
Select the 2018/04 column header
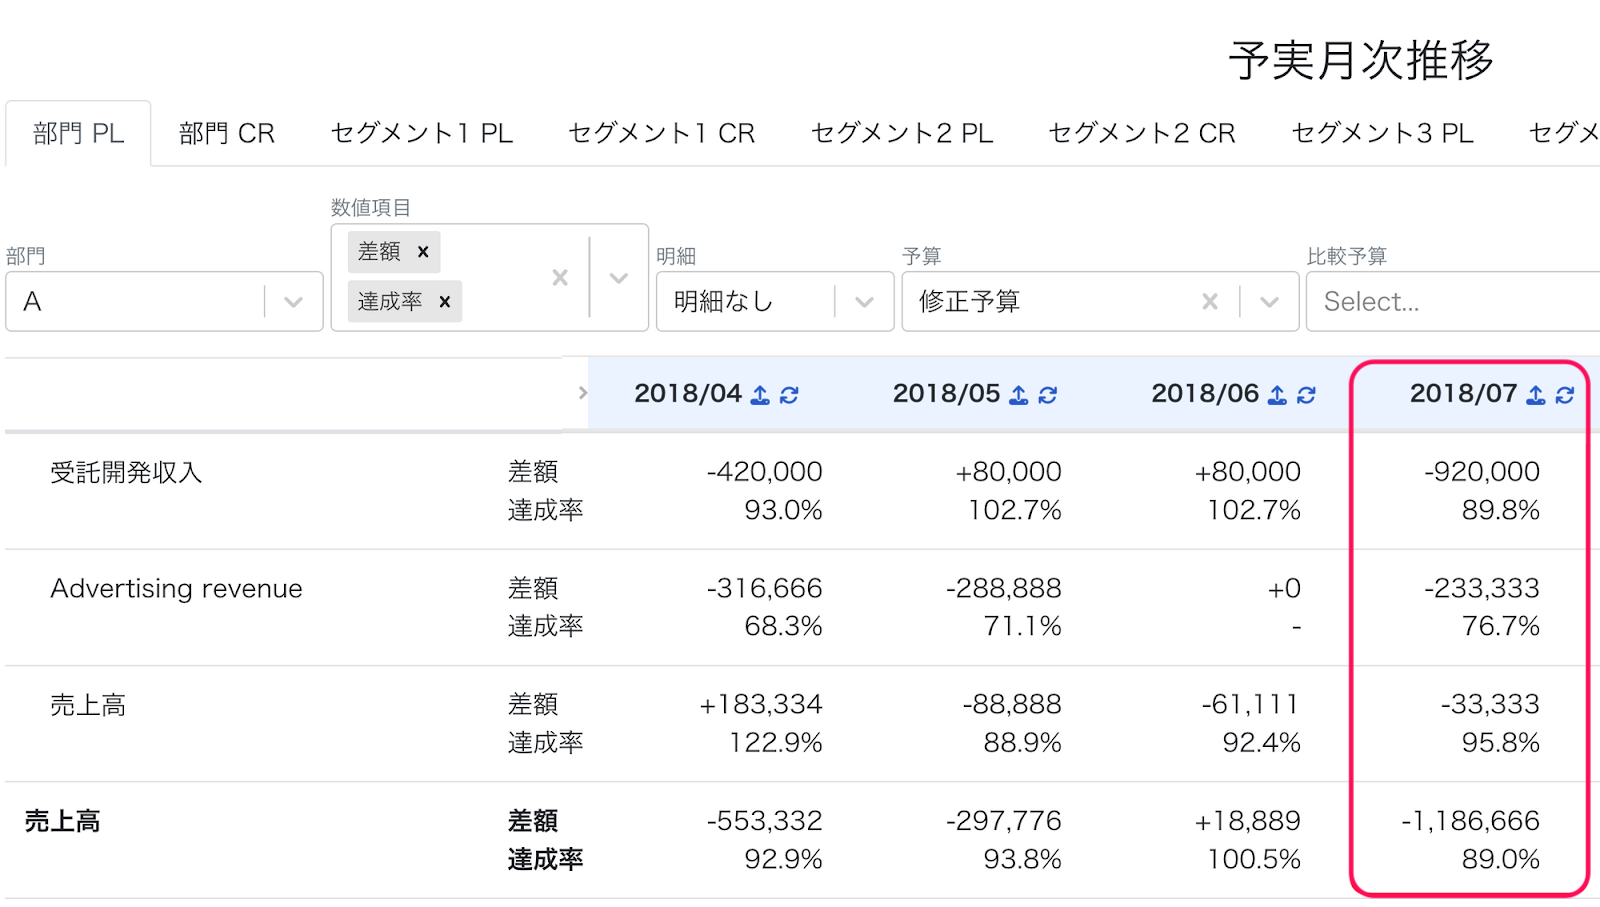pos(688,393)
